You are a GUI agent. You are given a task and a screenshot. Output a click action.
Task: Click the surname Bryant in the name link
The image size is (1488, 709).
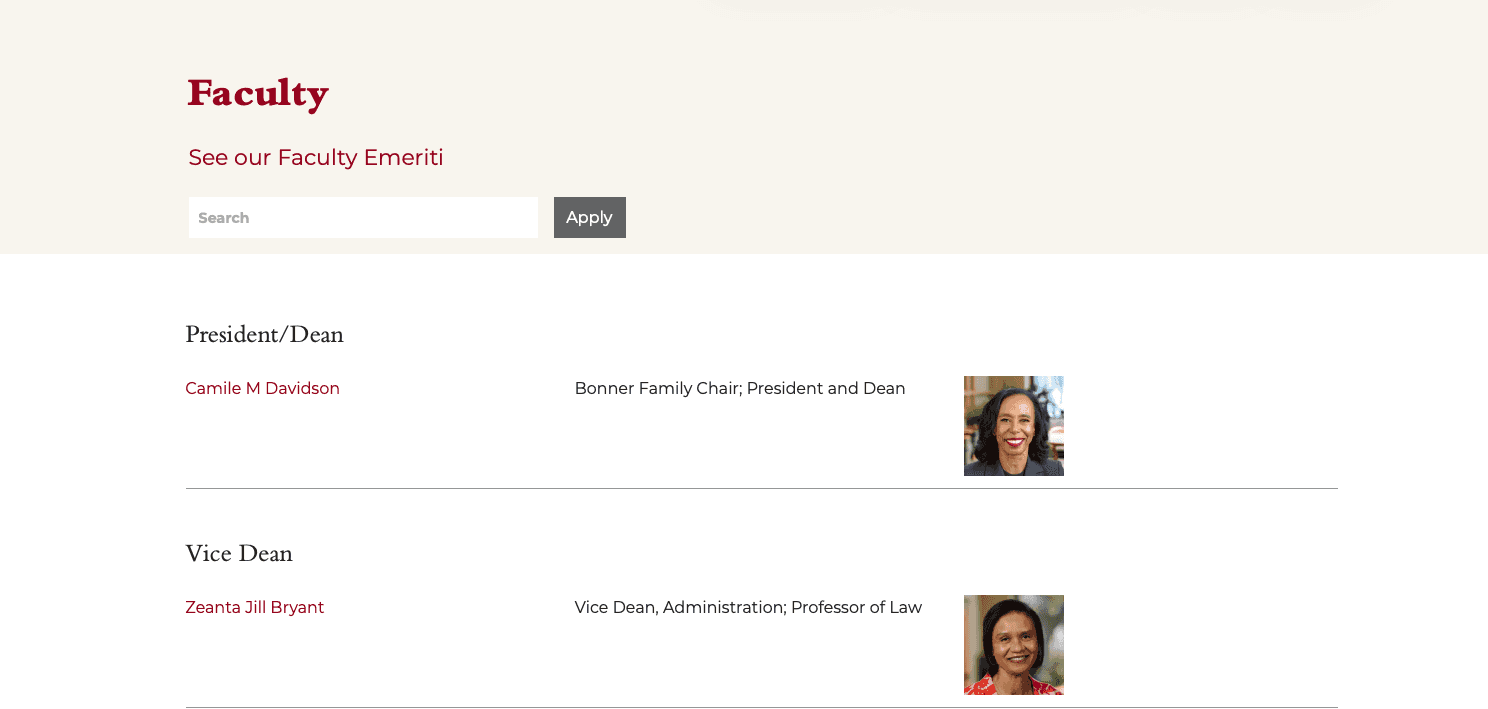297,608
